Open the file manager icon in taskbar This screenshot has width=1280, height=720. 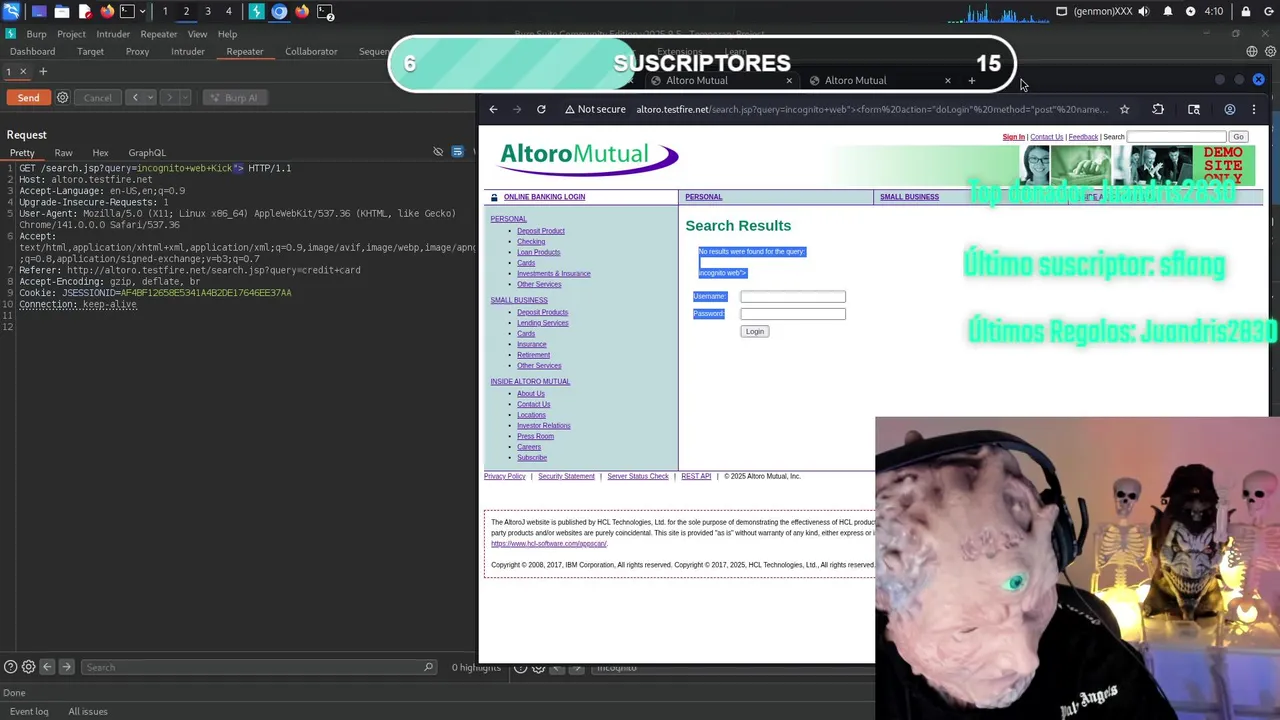61,12
